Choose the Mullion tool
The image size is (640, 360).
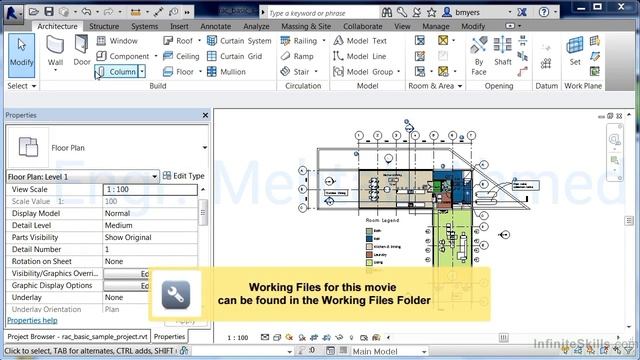pos(226,72)
